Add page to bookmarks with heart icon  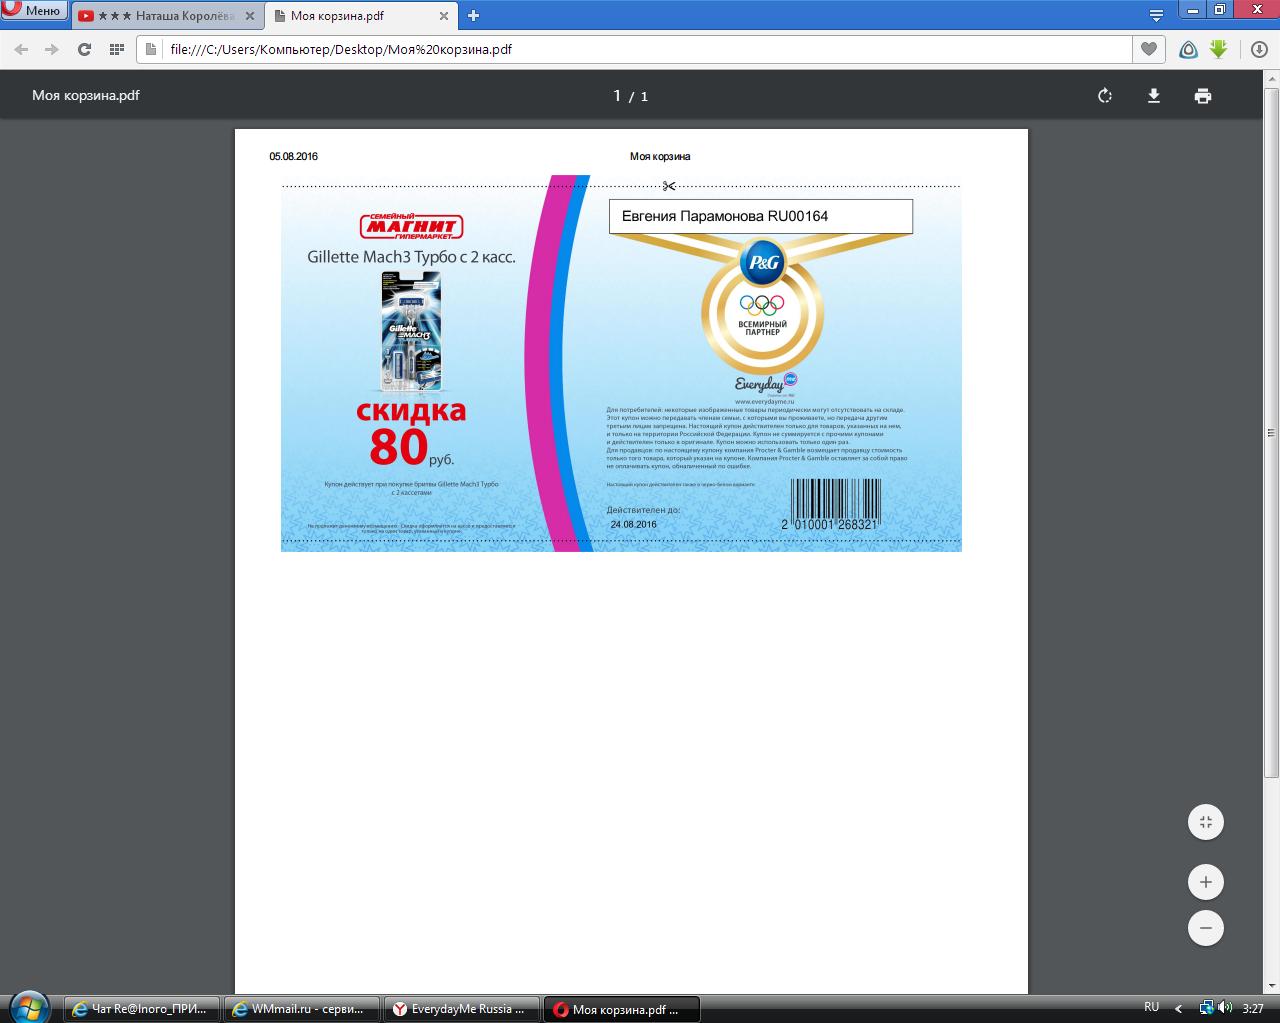(1149, 49)
